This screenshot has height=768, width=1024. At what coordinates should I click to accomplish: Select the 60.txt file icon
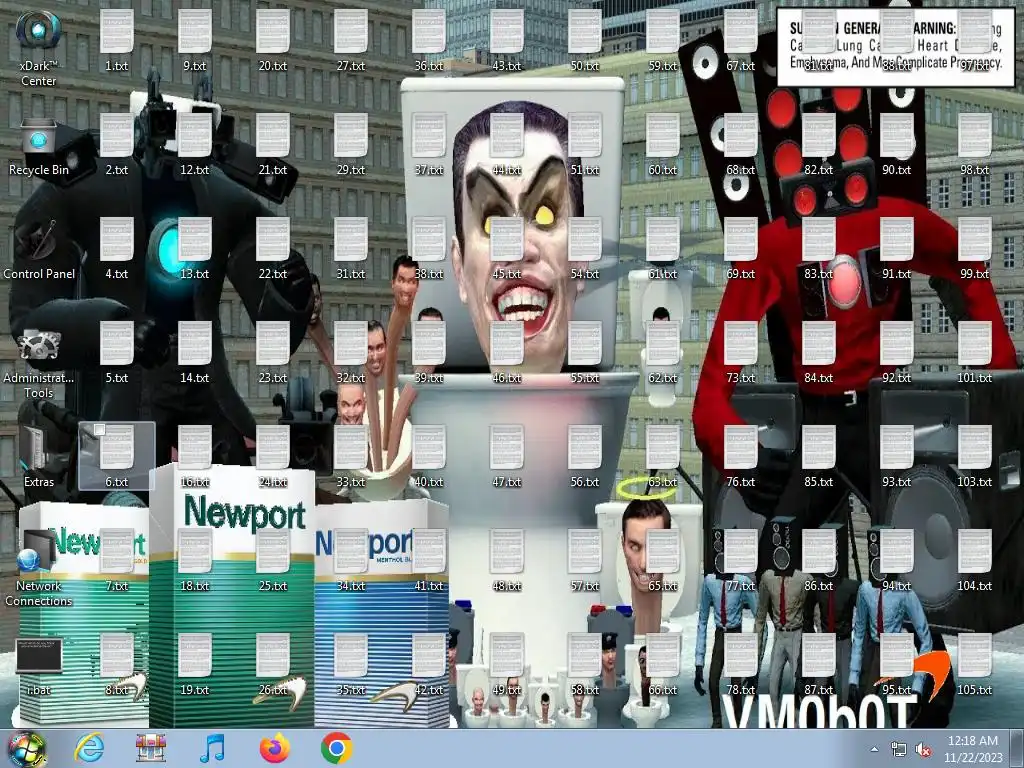tap(663, 136)
